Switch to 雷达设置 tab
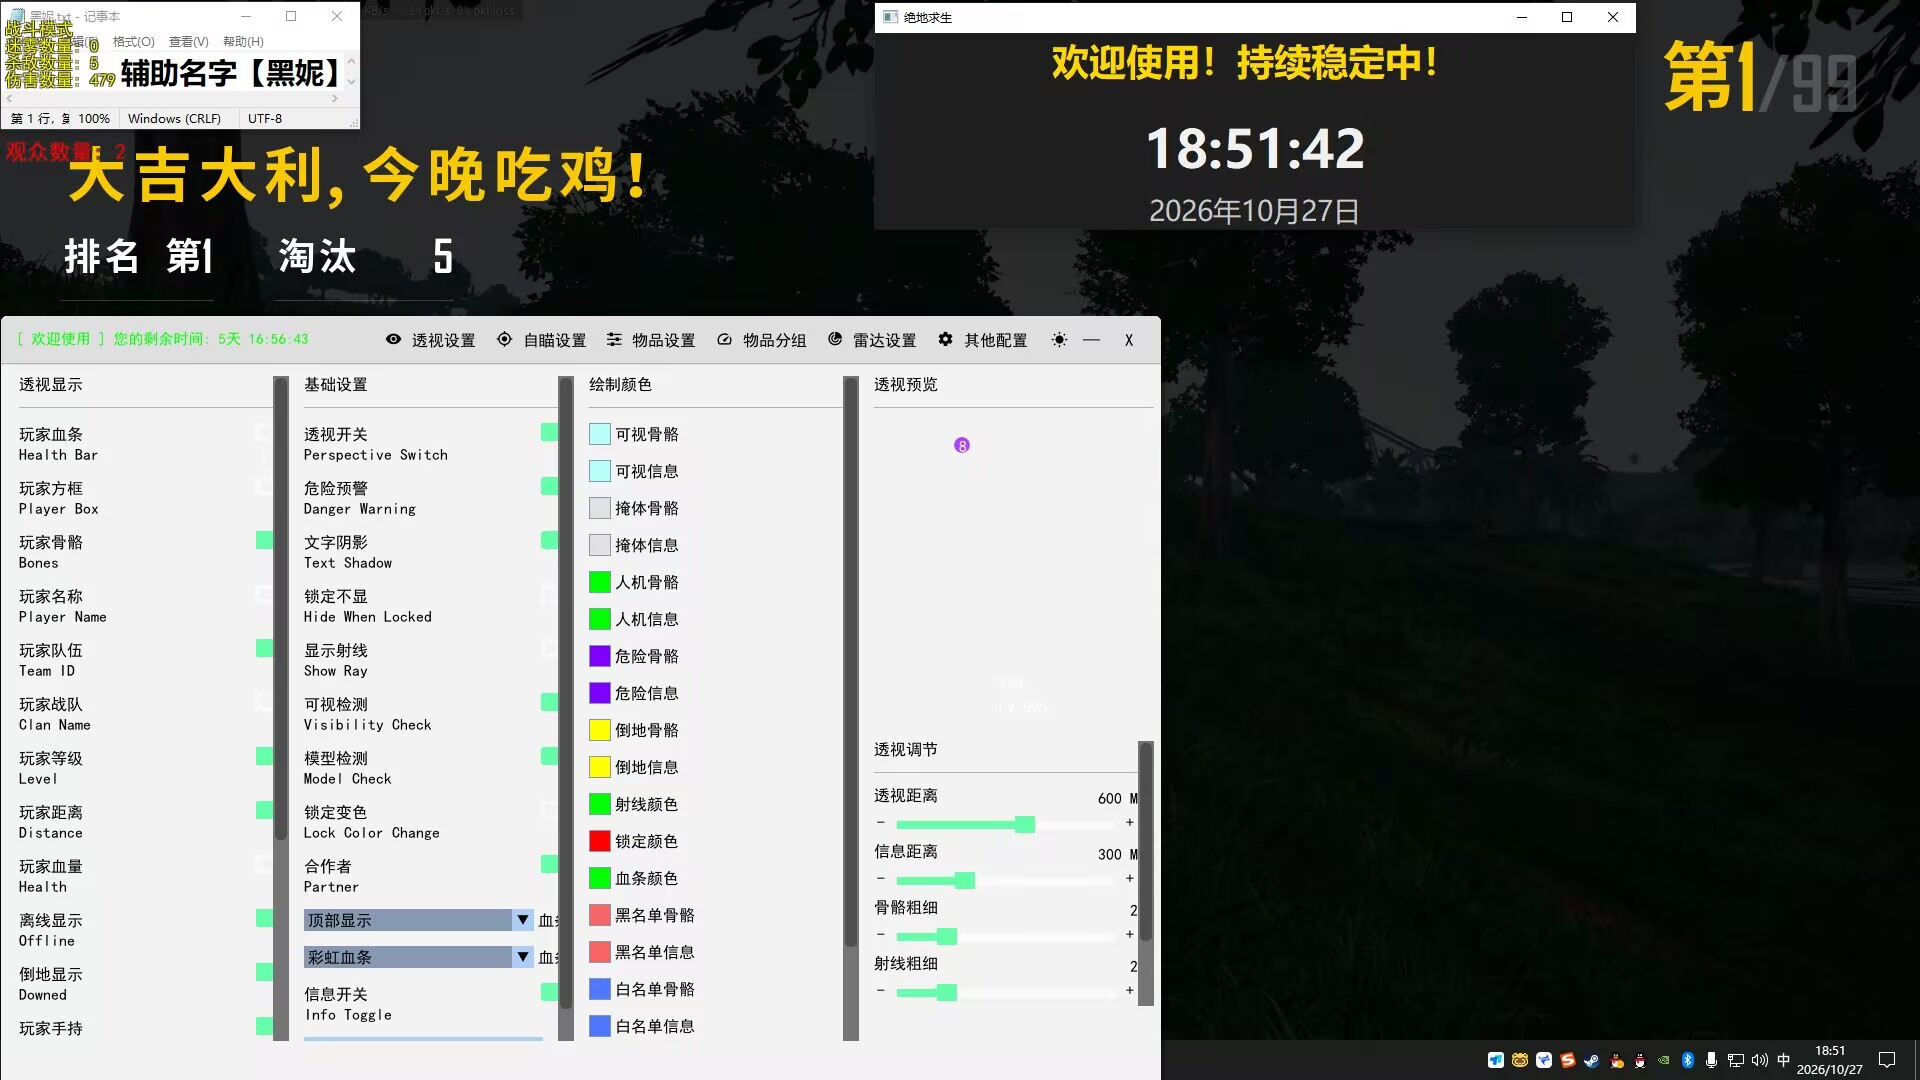This screenshot has width=1920, height=1080. coord(872,340)
